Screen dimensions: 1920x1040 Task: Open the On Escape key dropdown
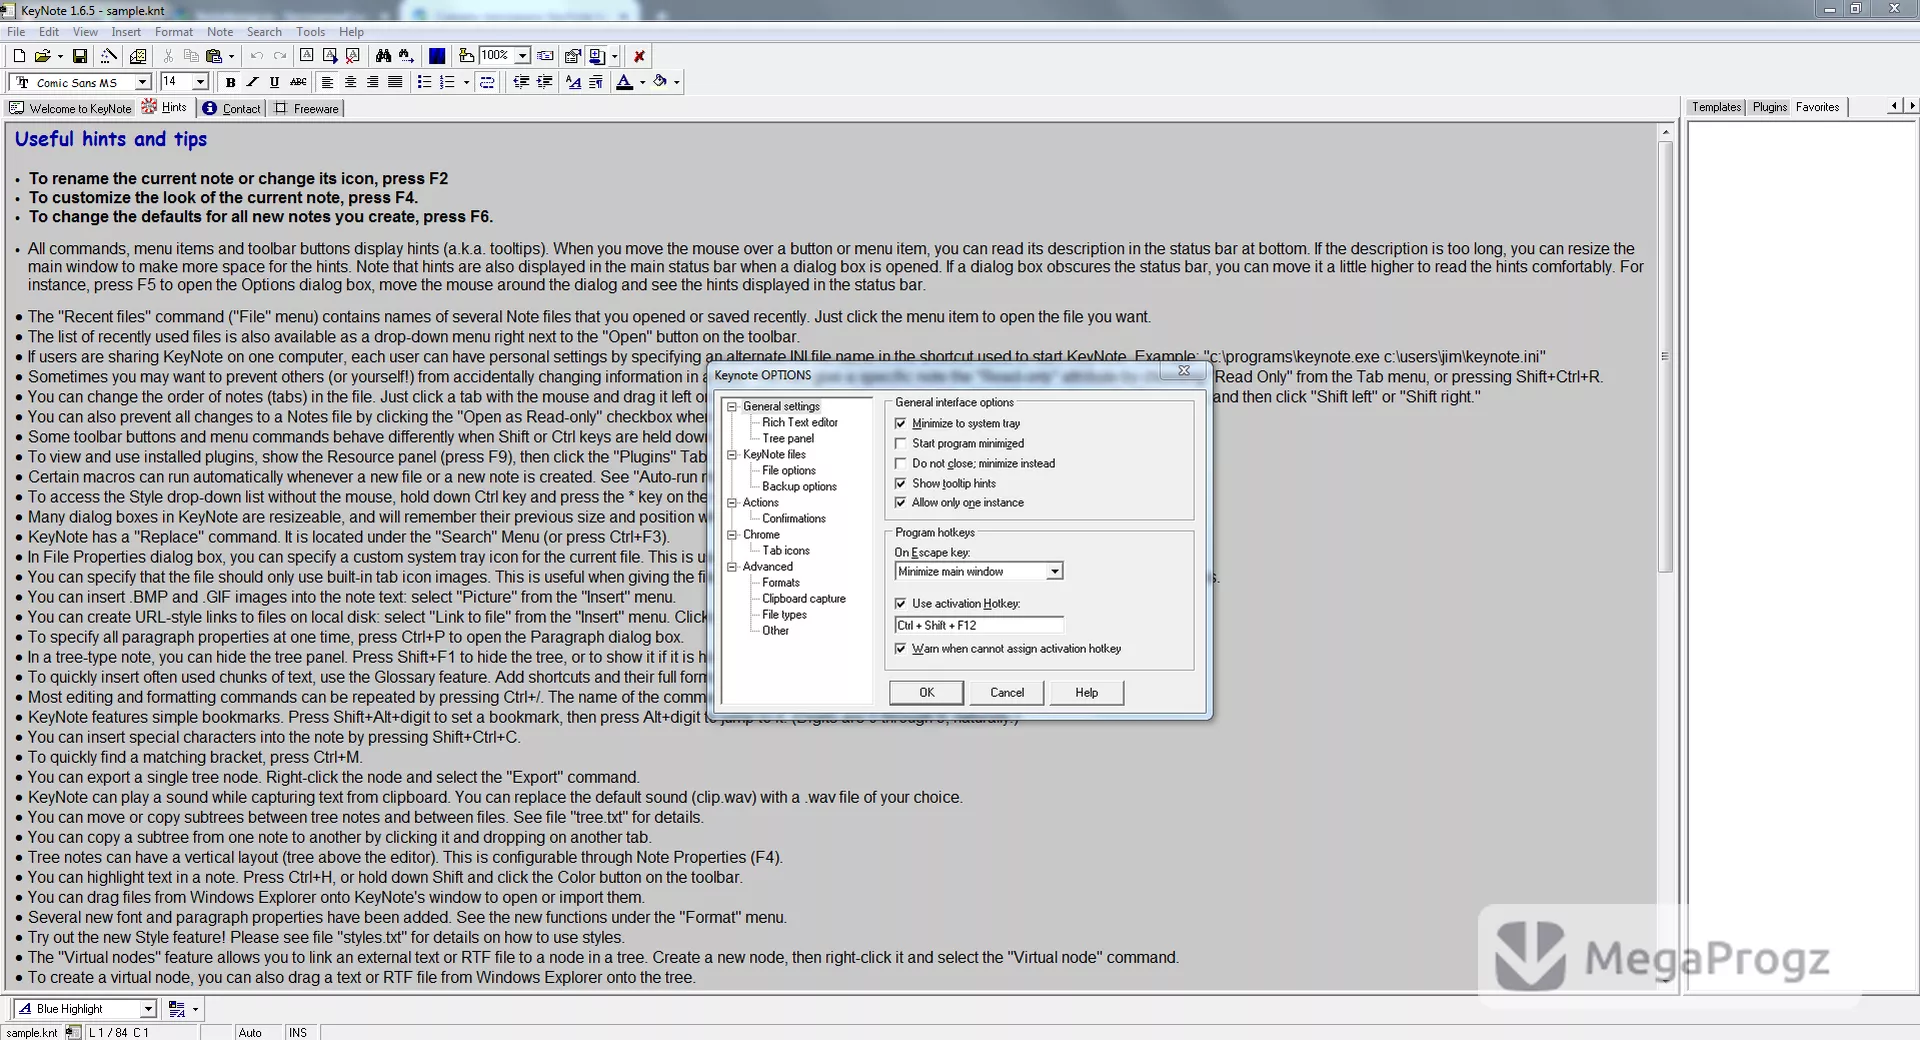point(1054,571)
